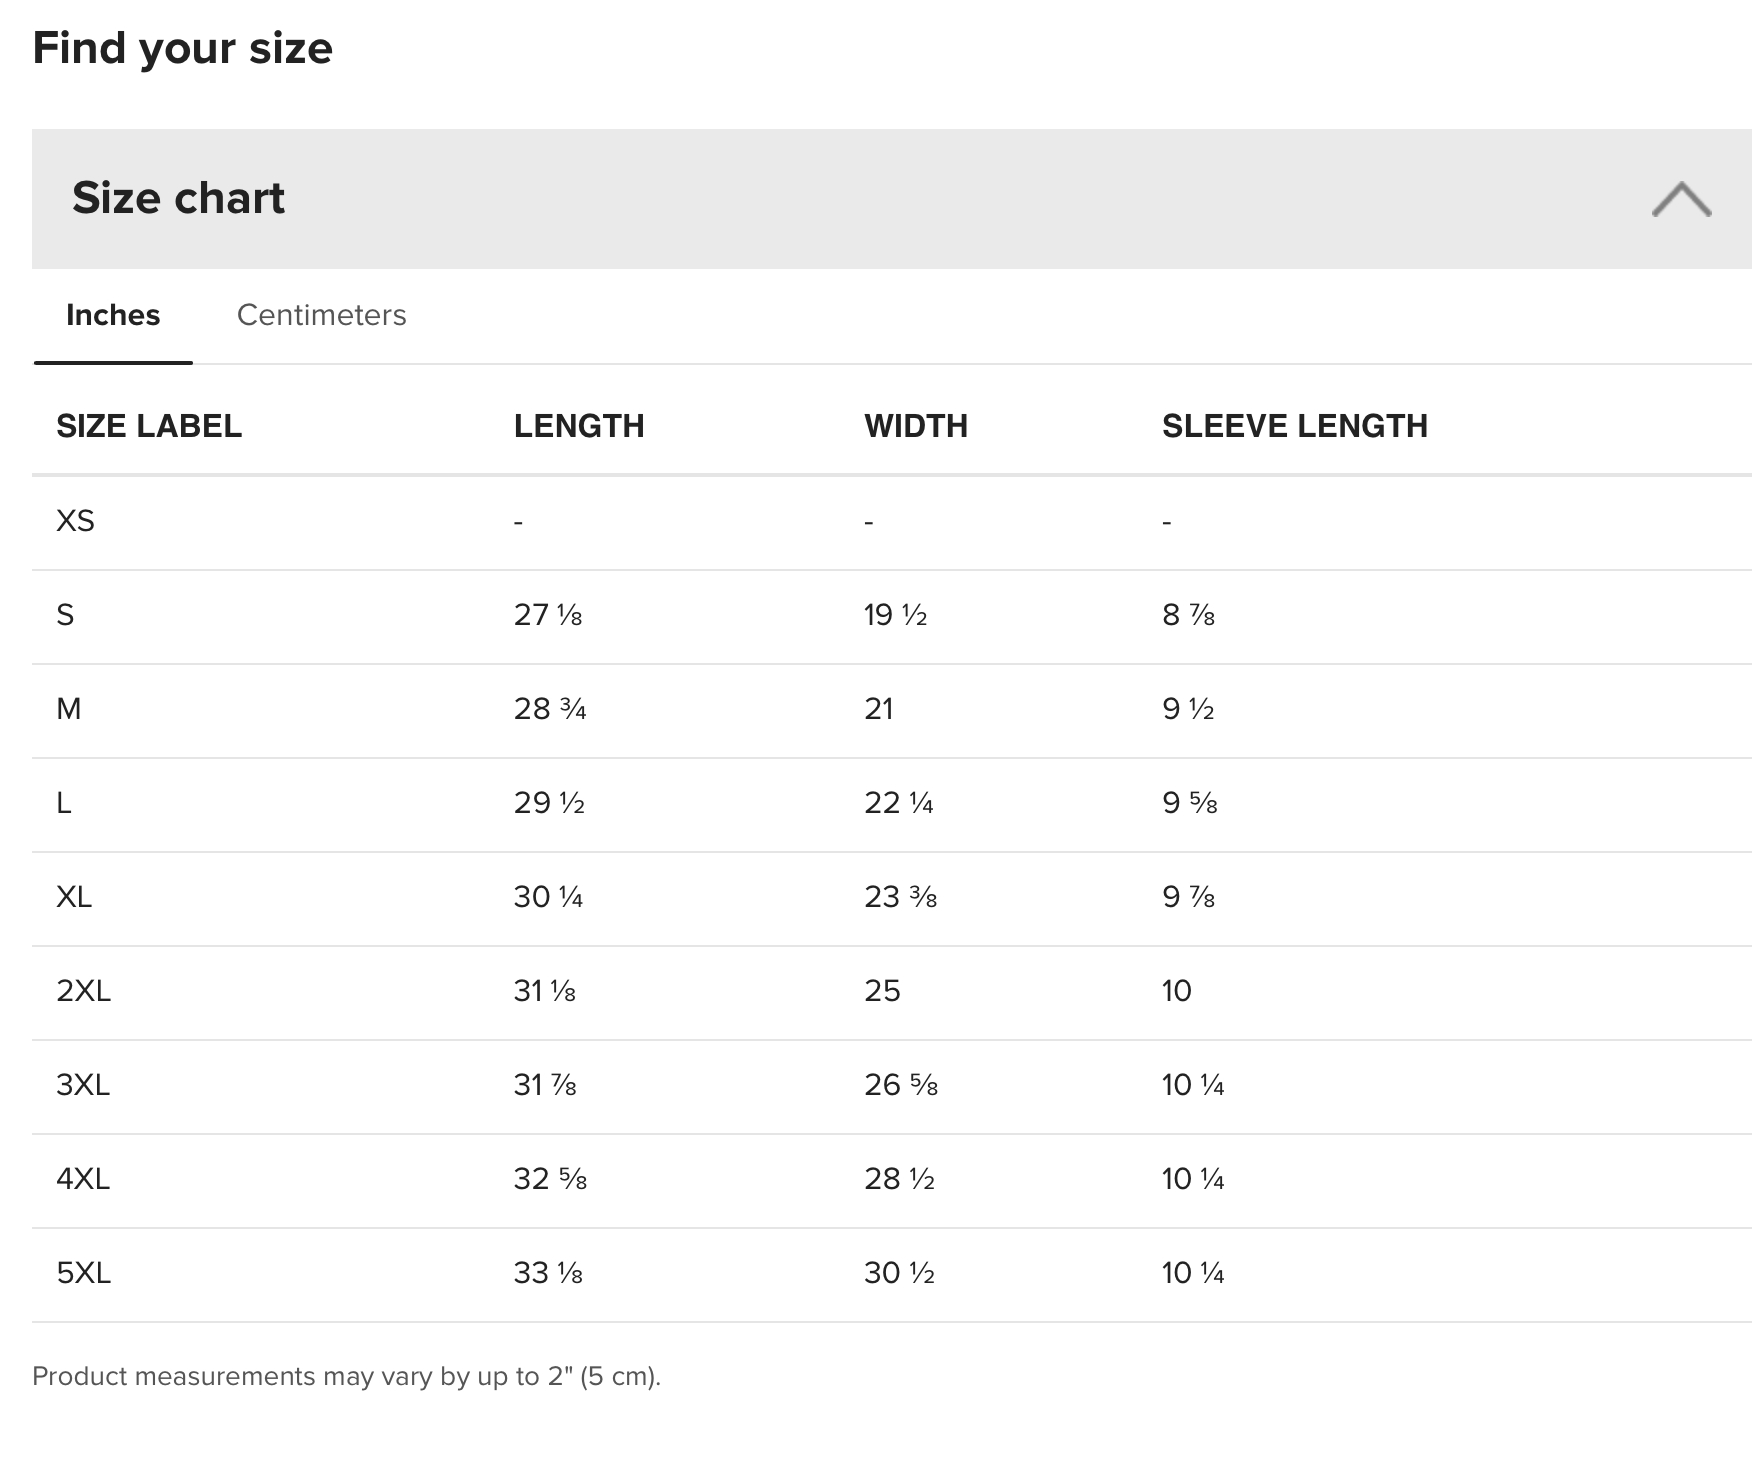
Task: Select the XS size row label
Action: tap(75, 521)
